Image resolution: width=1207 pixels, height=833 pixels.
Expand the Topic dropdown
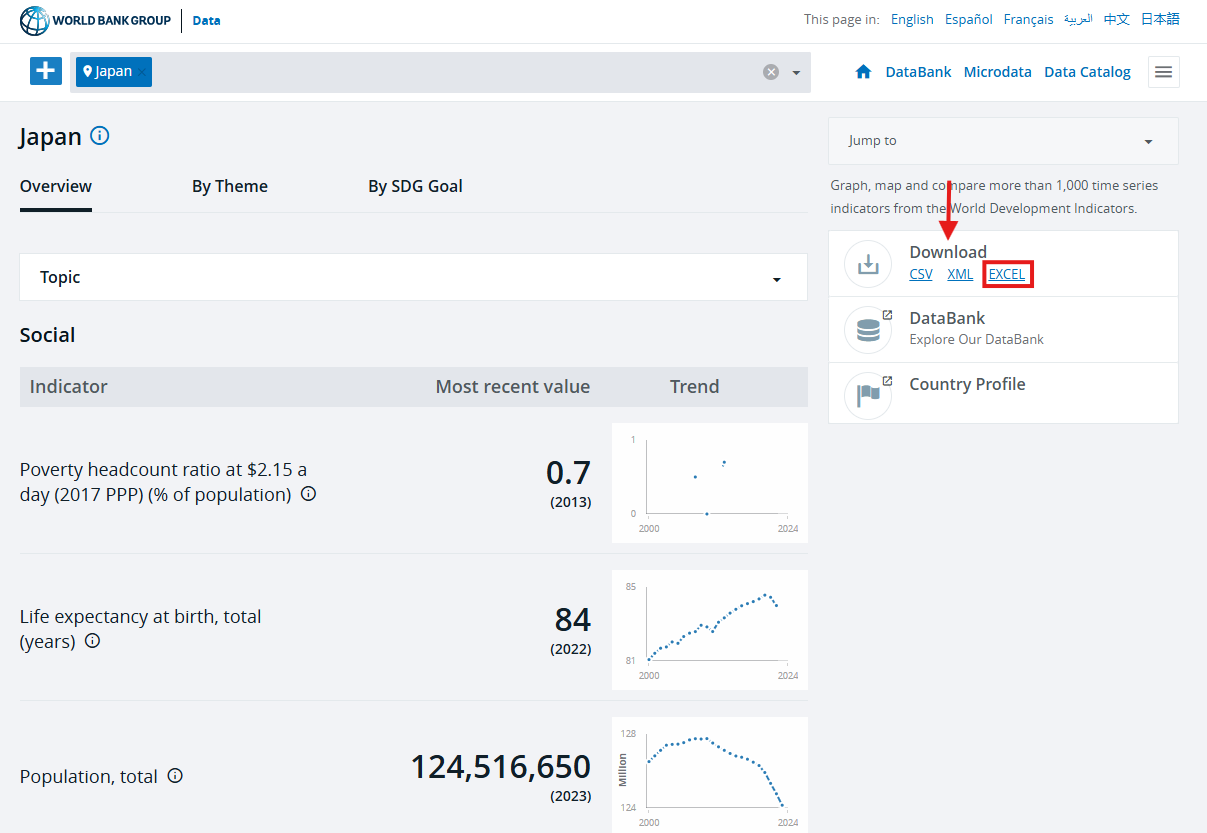tap(413, 277)
